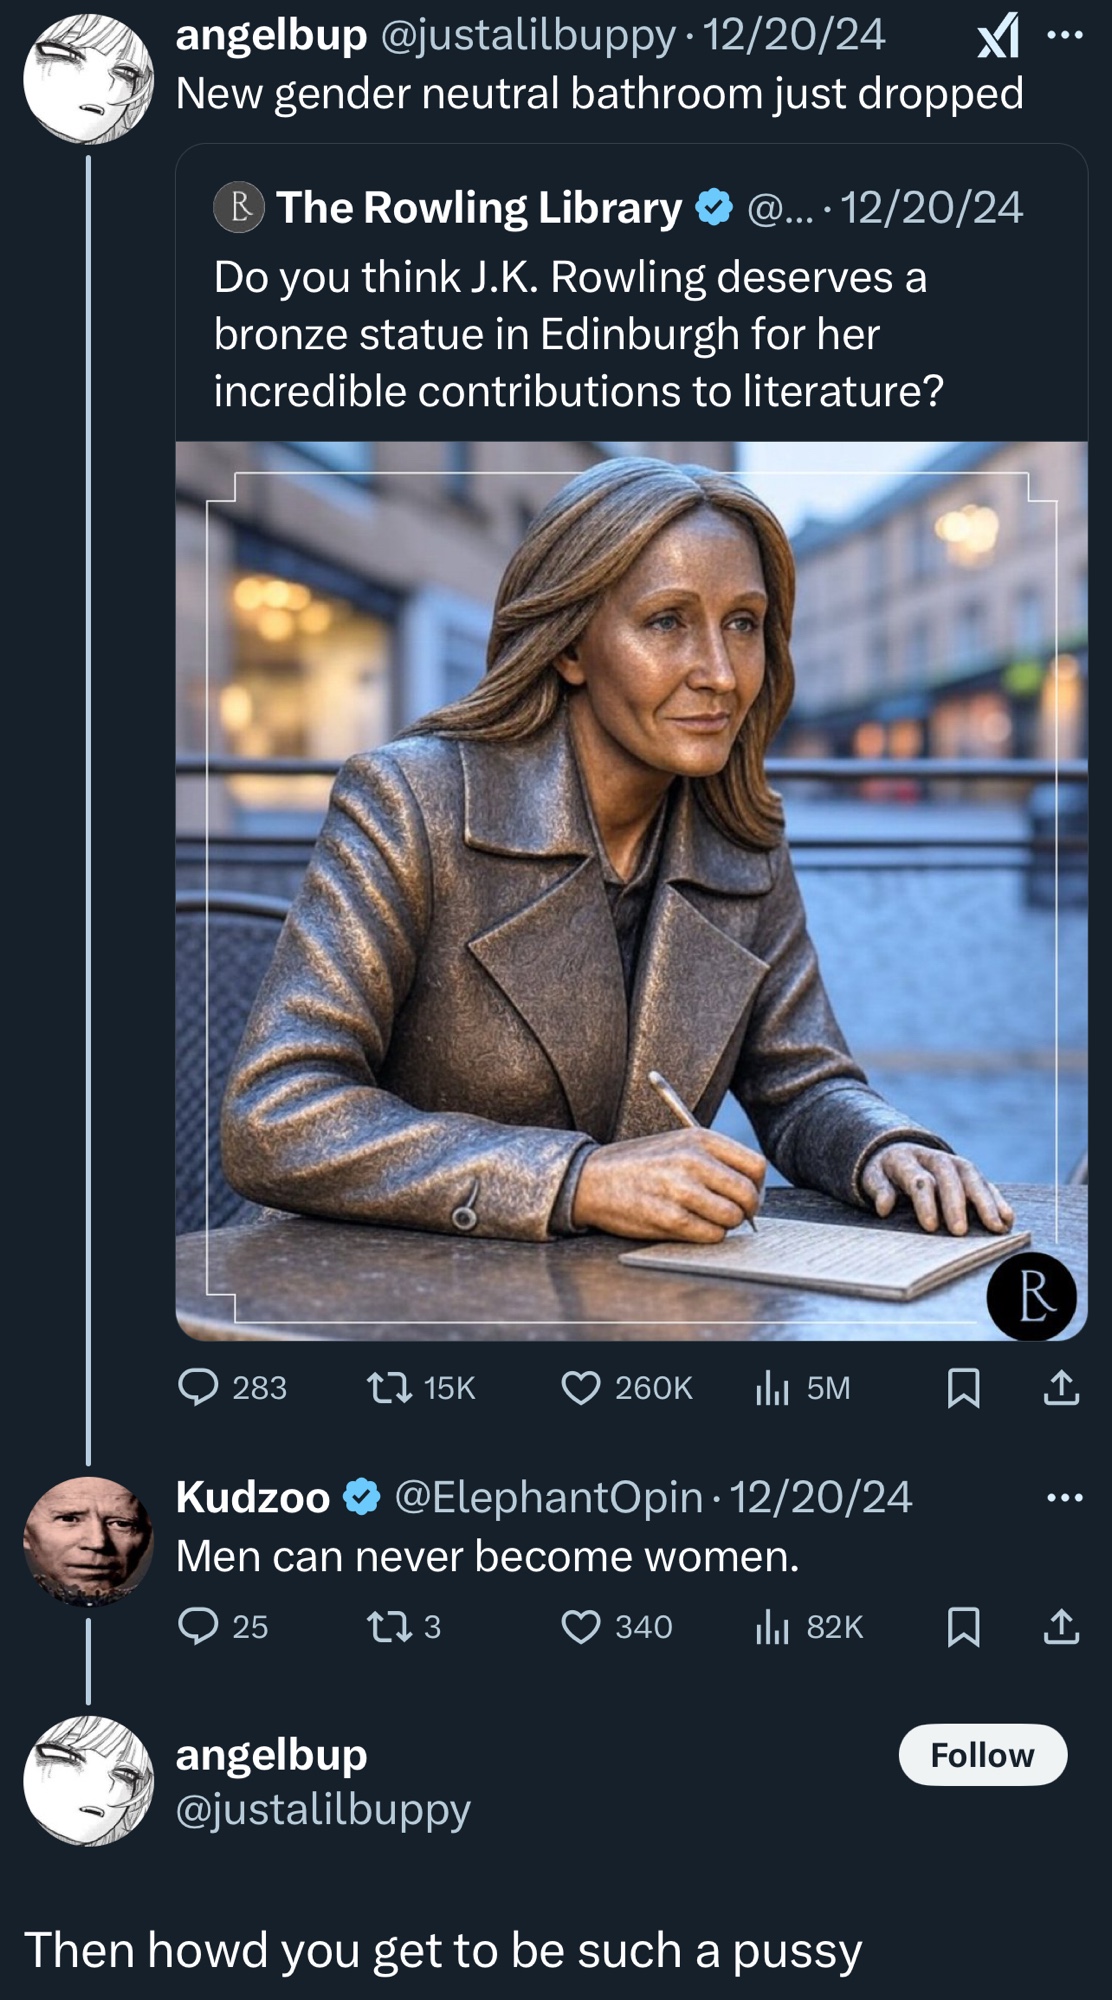Reply to The Rowling Library quoted post
The height and width of the screenshot is (2000, 1112).
tap(198, 1387)
